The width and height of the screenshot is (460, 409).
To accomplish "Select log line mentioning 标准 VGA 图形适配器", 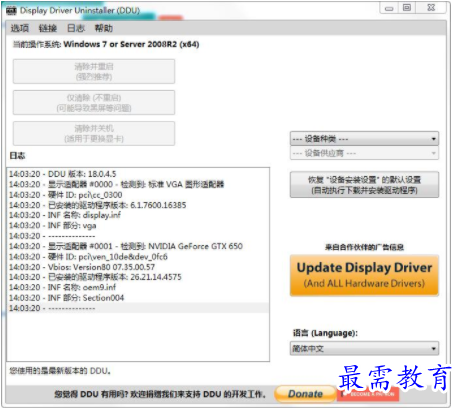I will [138, 184].
